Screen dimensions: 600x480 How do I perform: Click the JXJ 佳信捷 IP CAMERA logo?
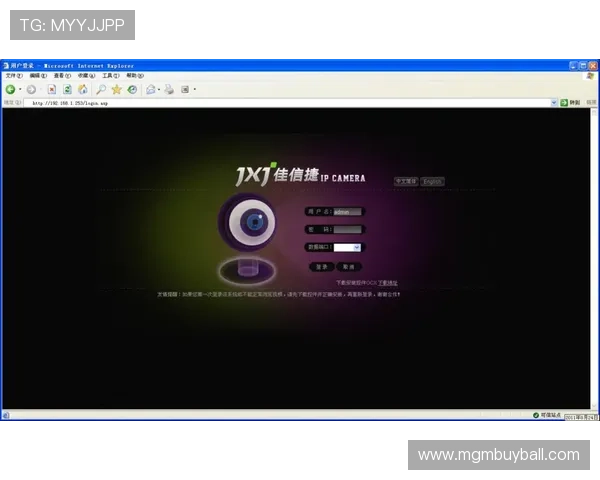(x=300, y=175)
